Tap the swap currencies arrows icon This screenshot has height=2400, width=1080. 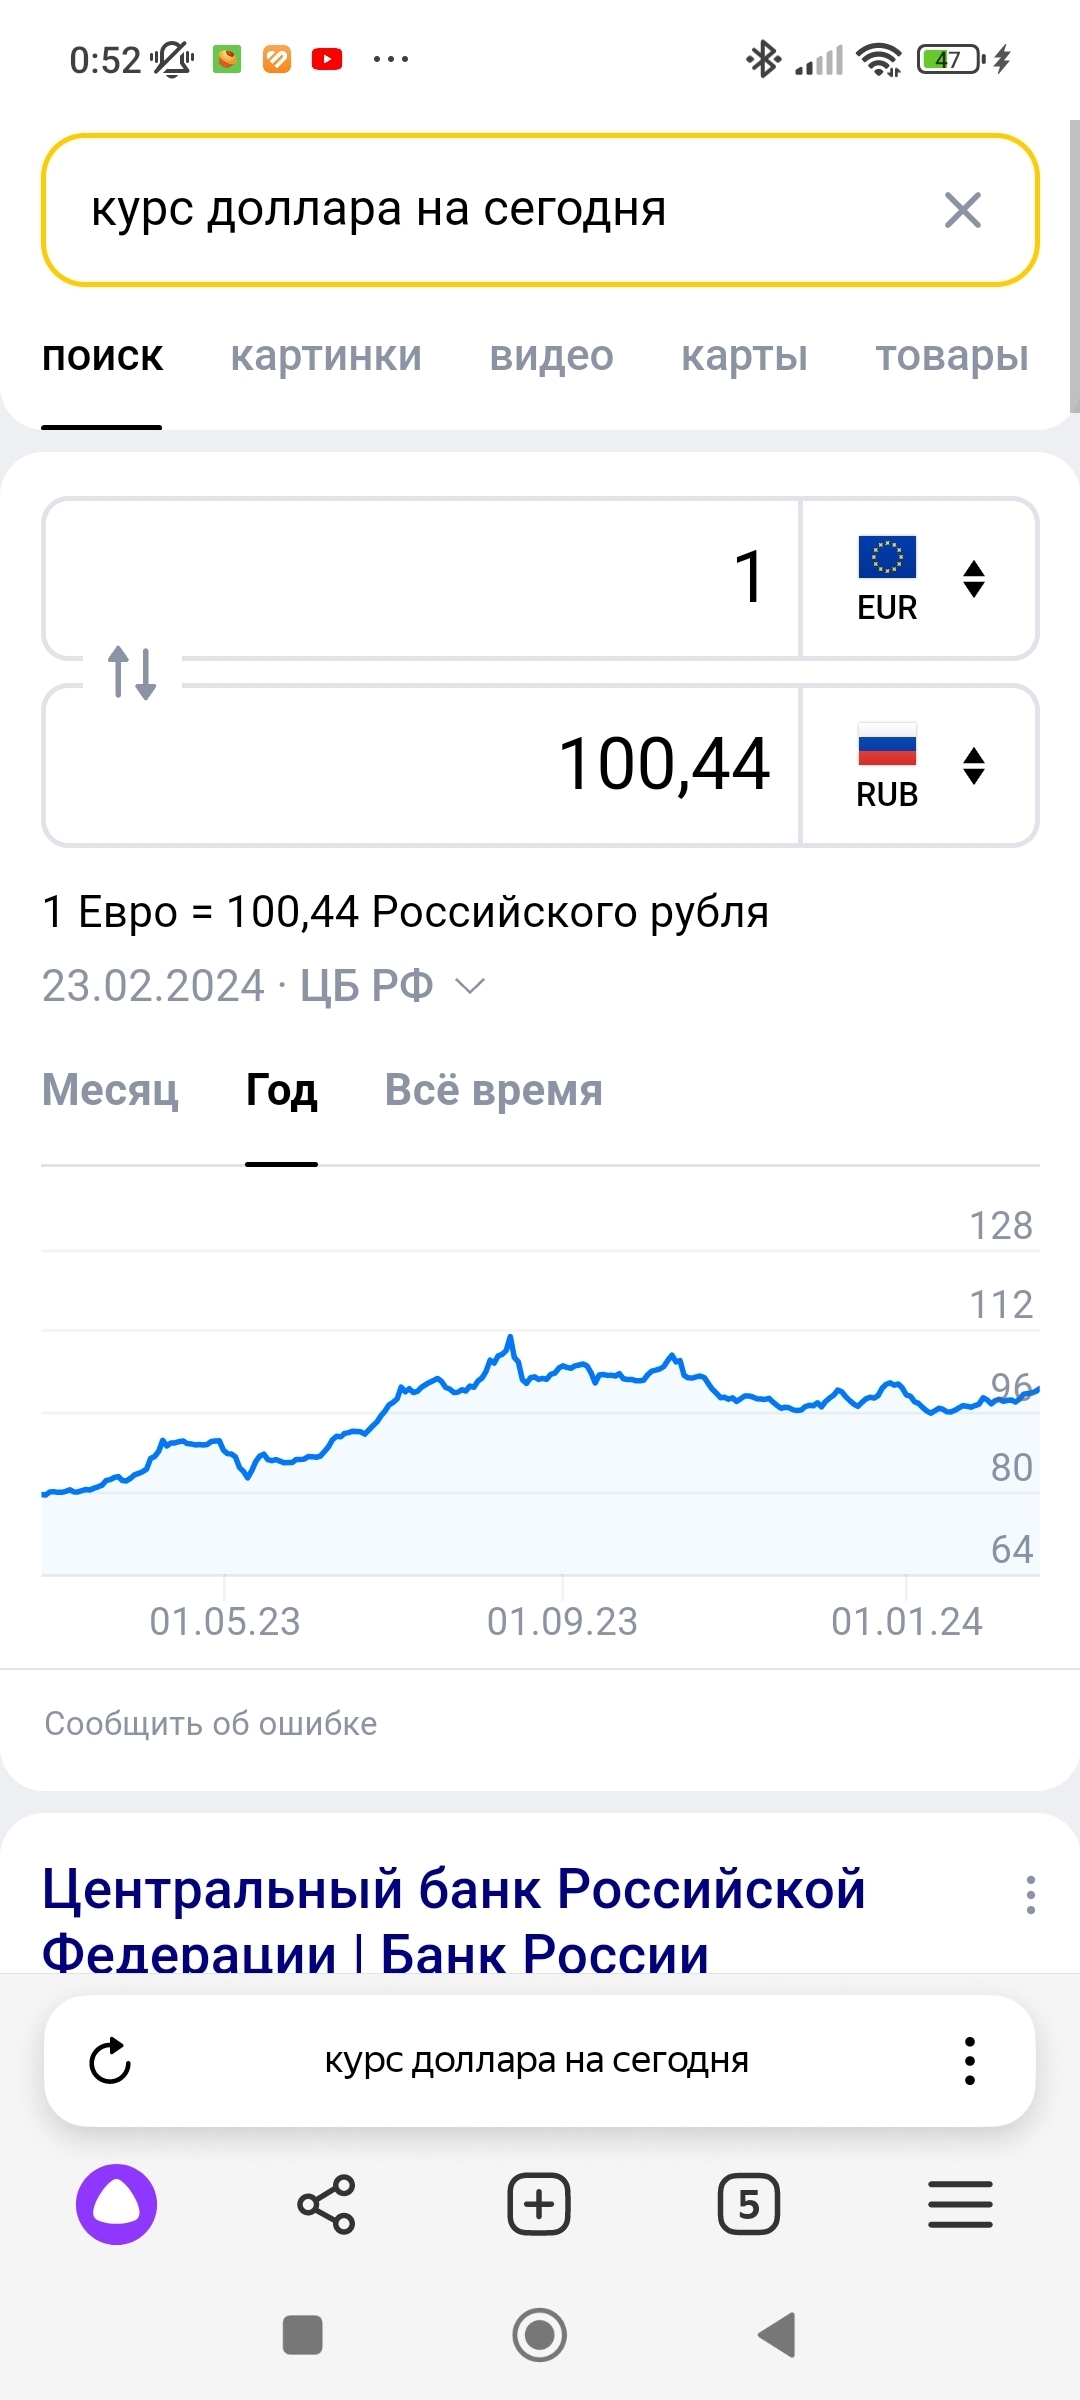point(132,672)
